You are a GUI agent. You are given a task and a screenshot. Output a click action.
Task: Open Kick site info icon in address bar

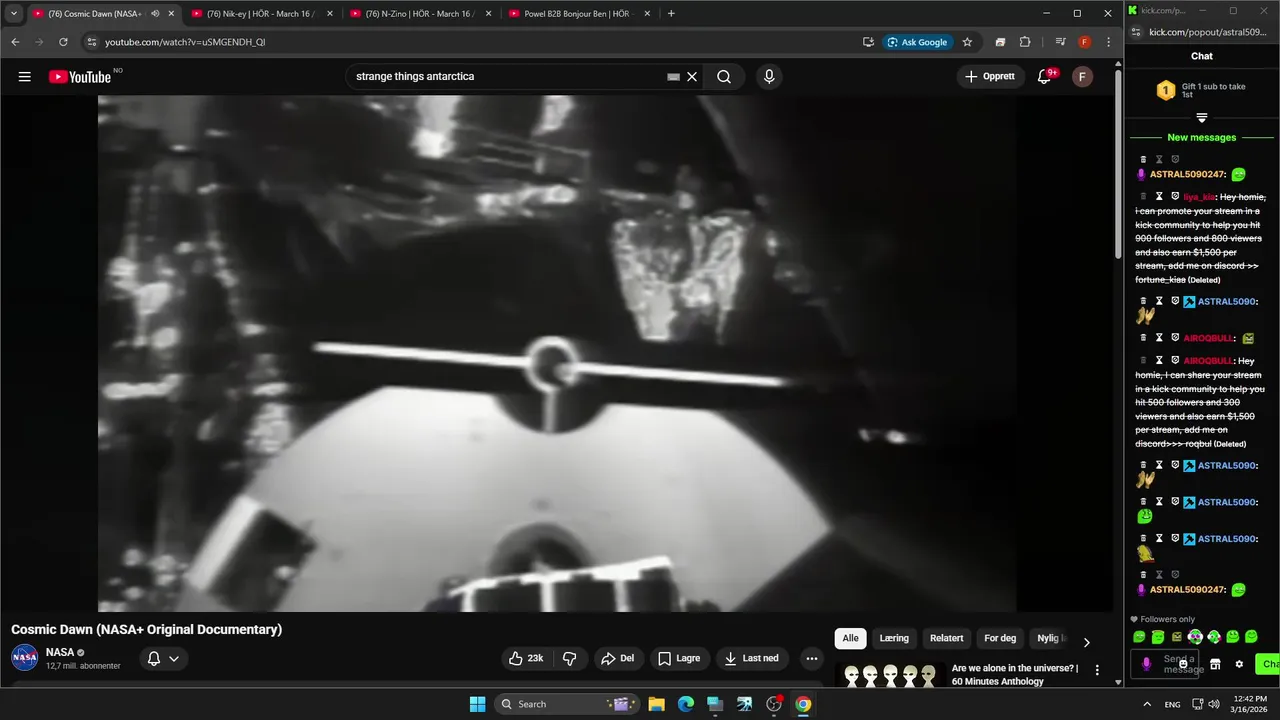pyautogui.click(x=1137, y=32)
